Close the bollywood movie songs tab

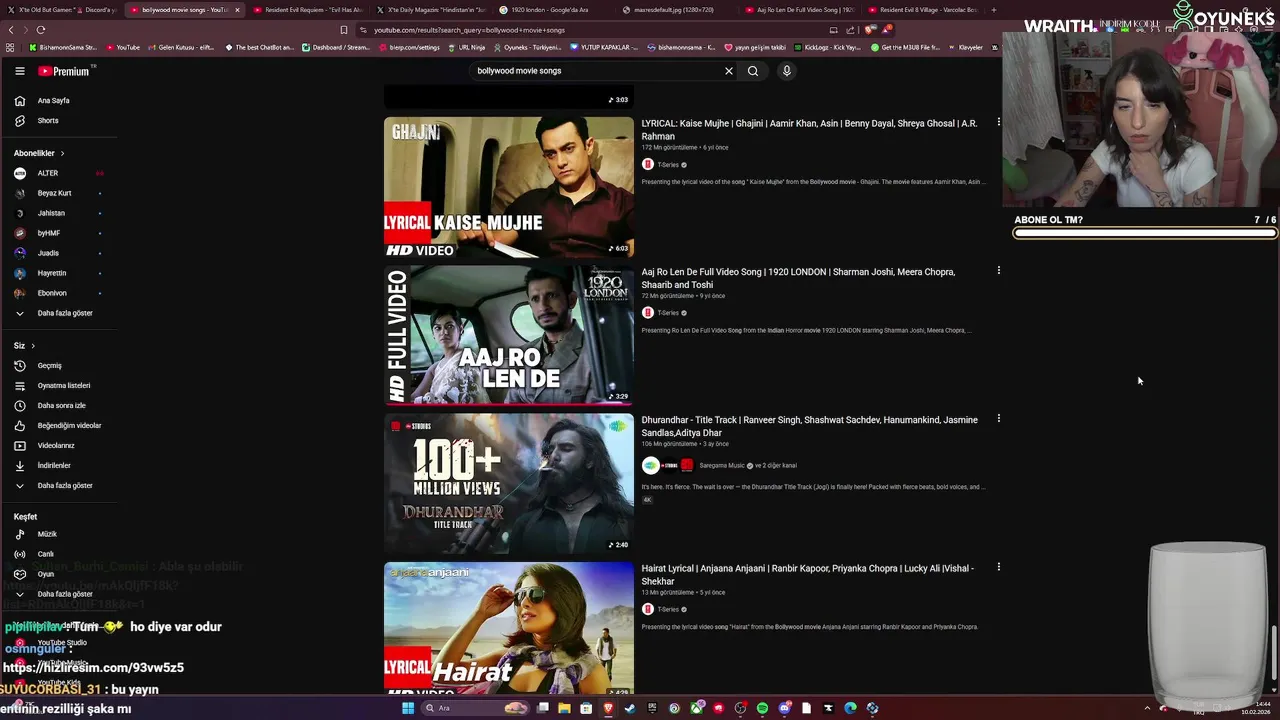(x=237, y=10)
